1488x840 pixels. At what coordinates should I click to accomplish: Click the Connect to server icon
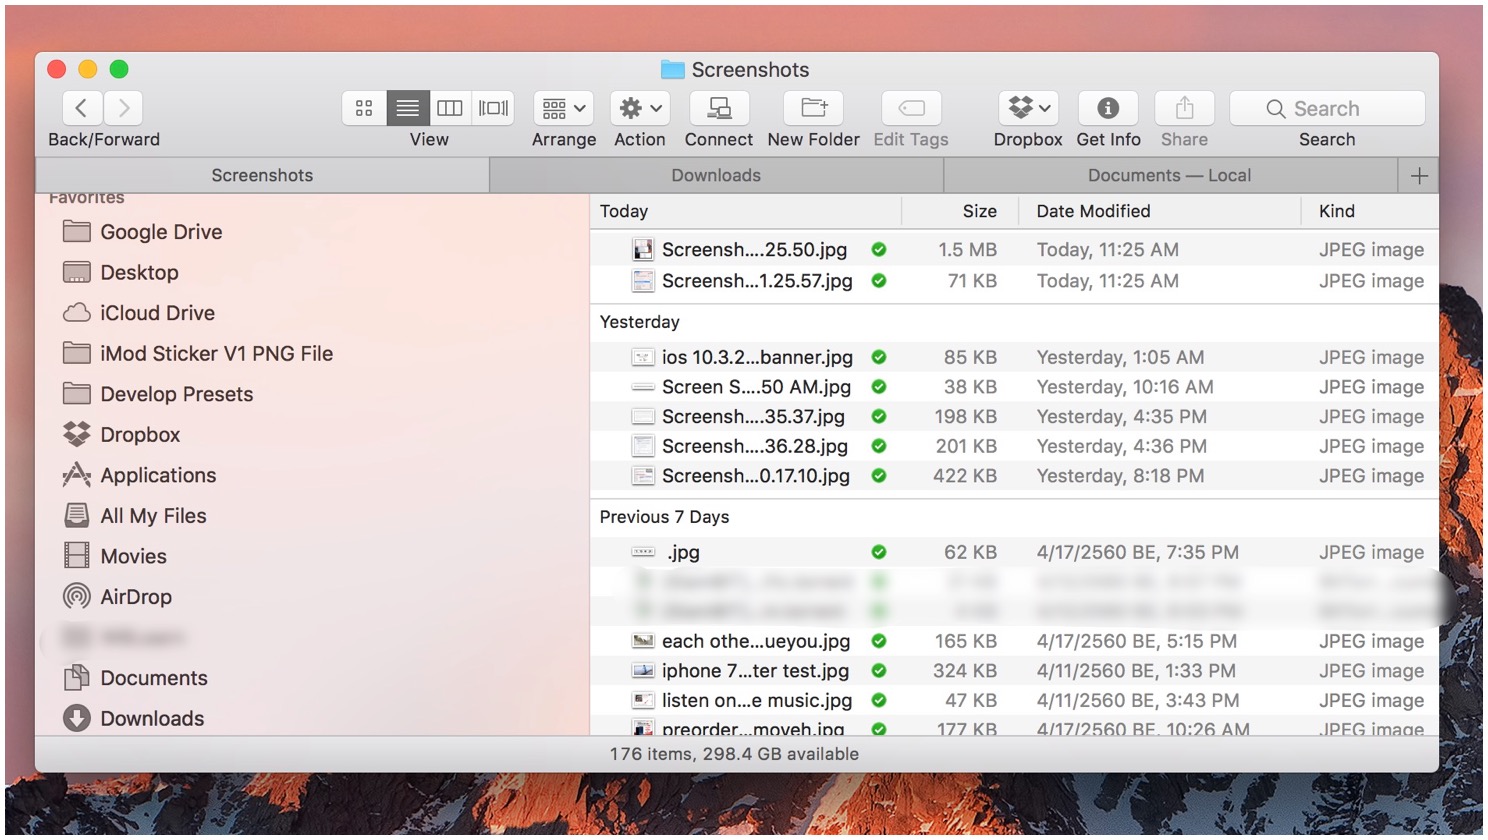[x=719, y=108]
